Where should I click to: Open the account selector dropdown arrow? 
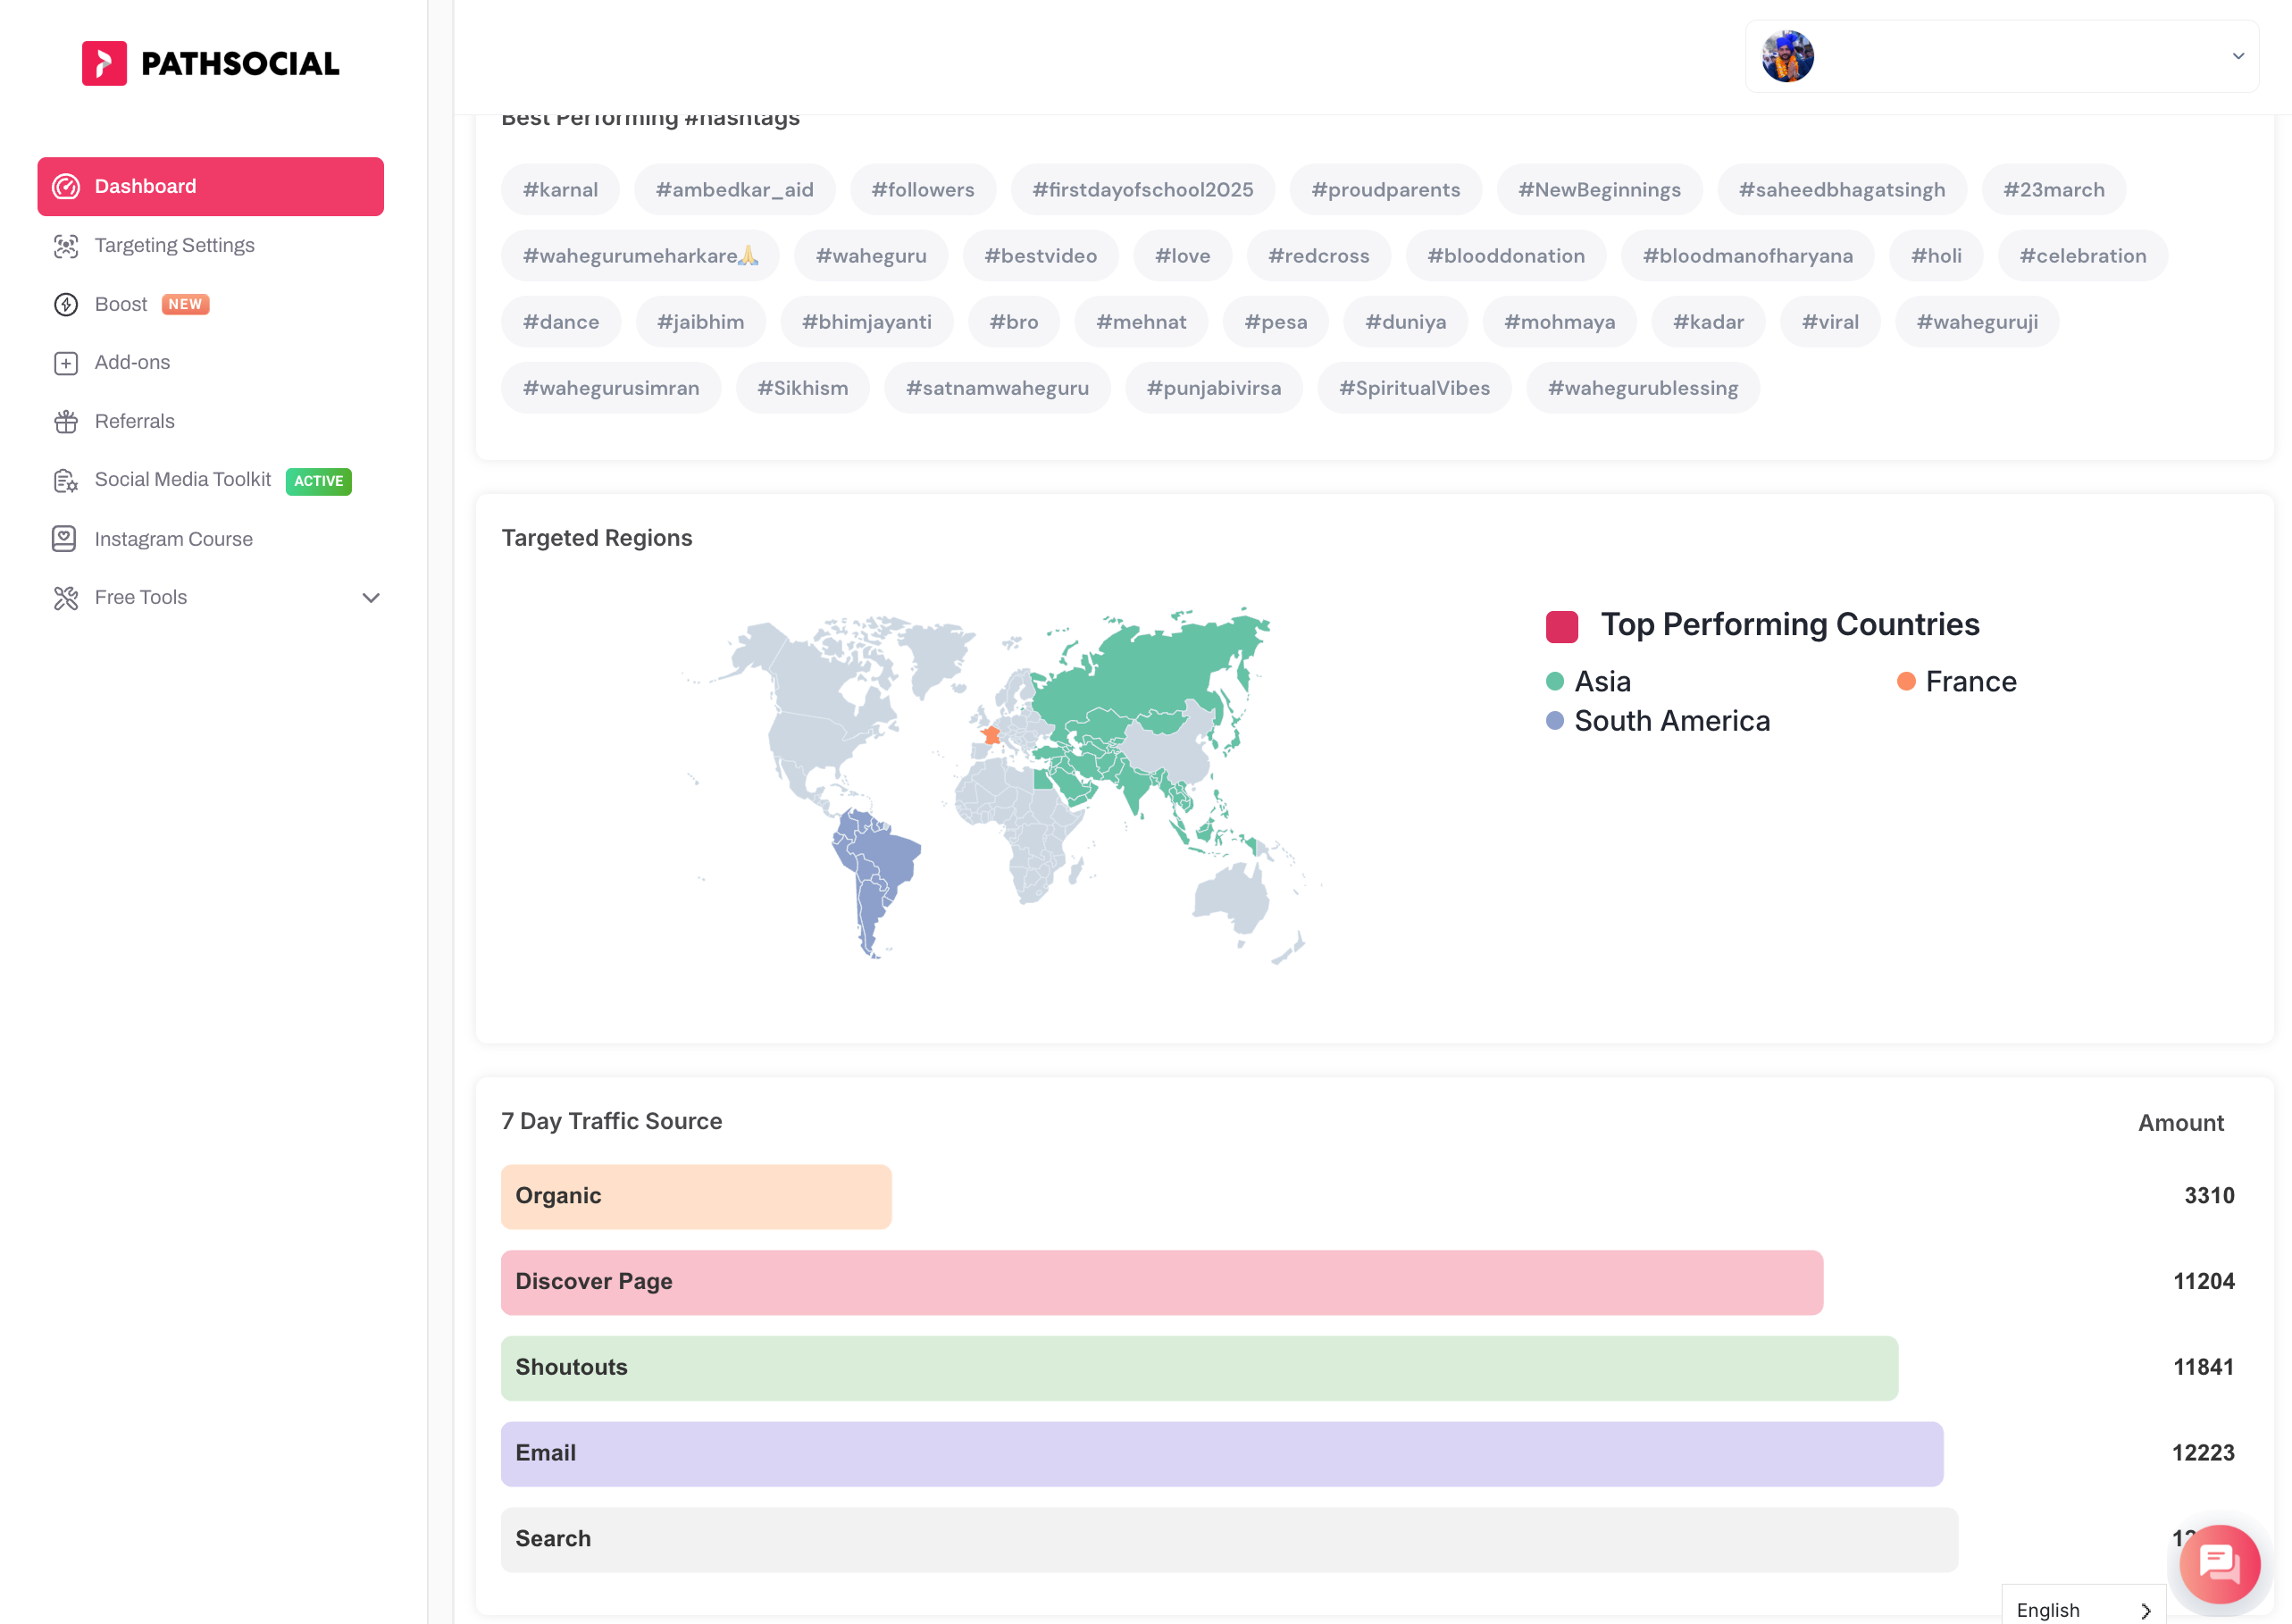(x=2238, y=56)
